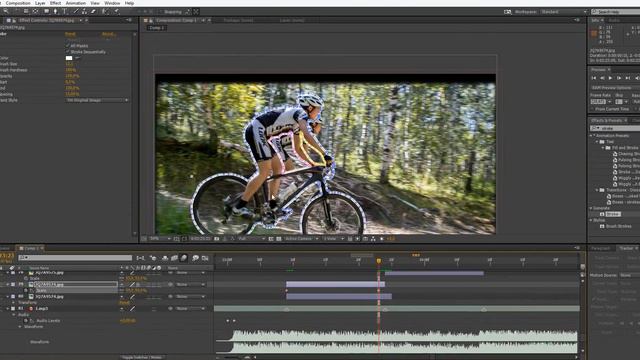Open the Help menu
Viewport: 640px width, 360px height.
[x=129, y=3]
